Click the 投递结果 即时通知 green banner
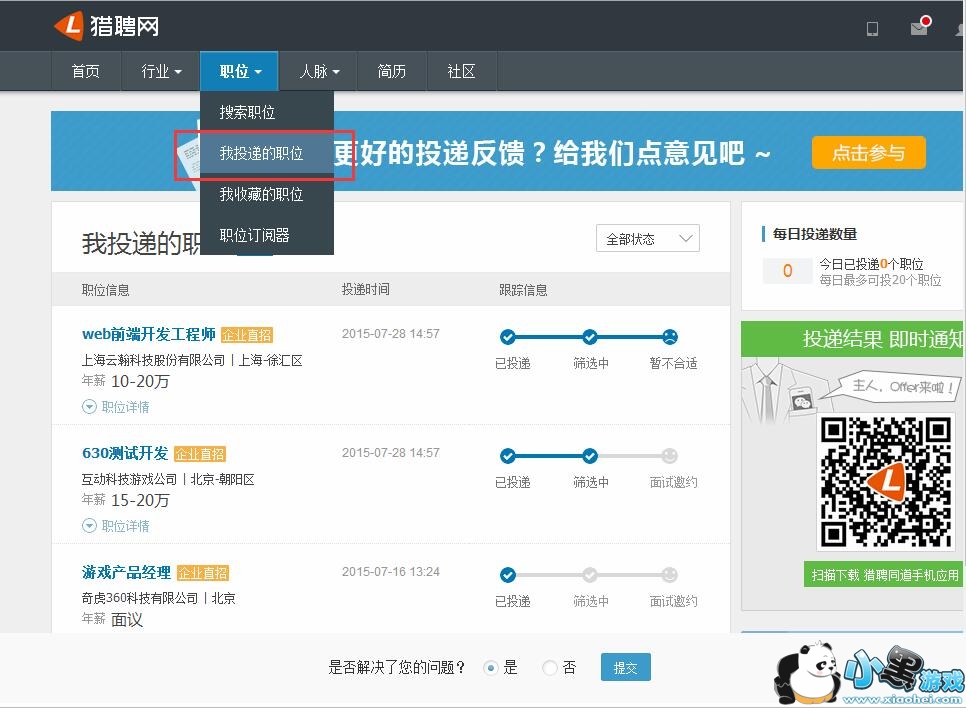 click(x=853, y=339)
